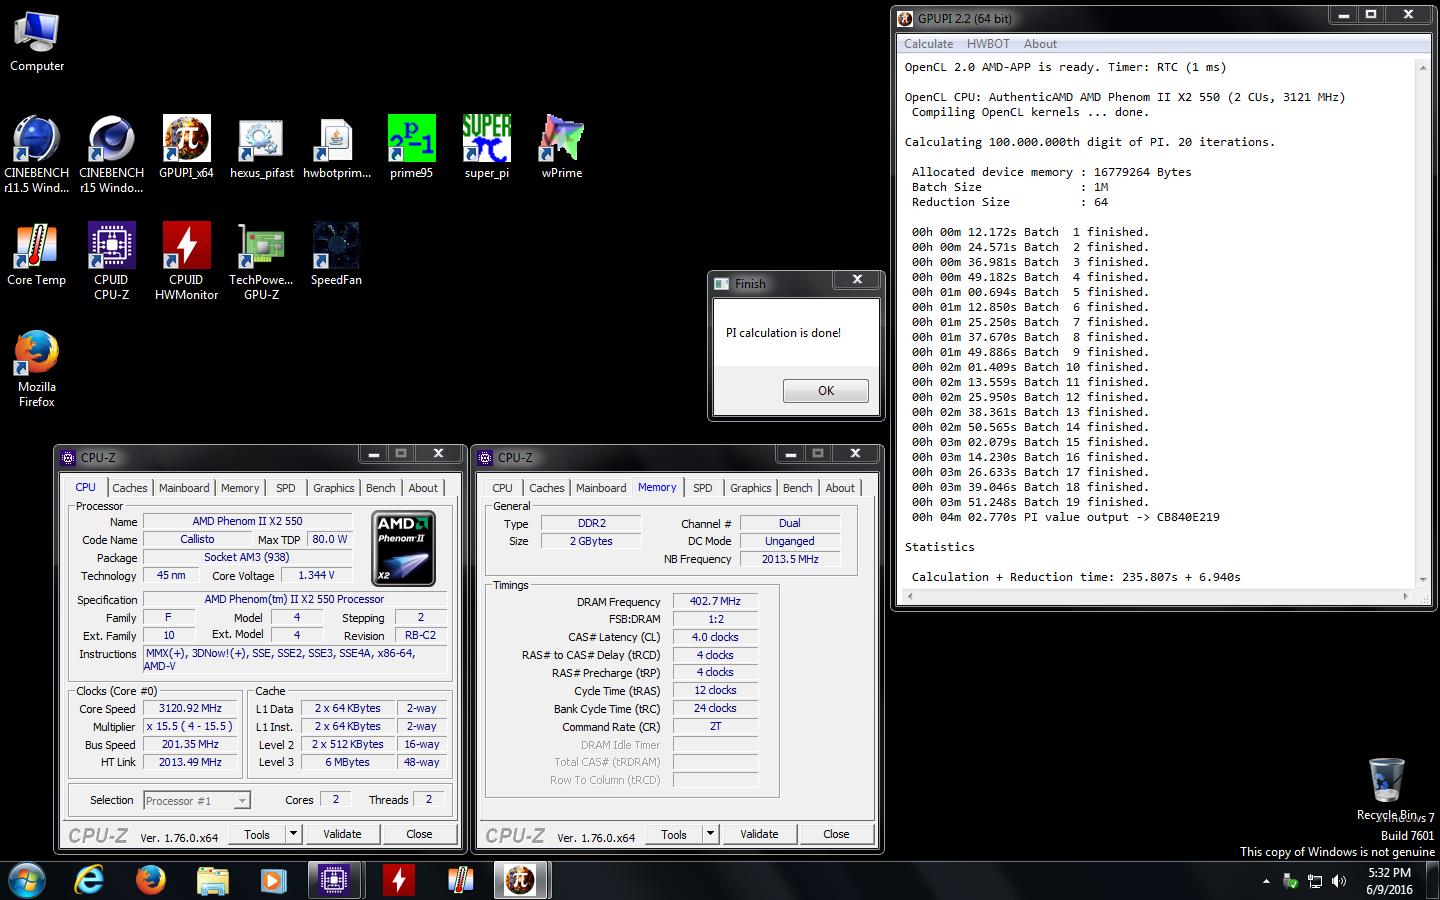1440x900 pixels.
Task: Click Validate in right CPU-Z window
Action: click(x=759, y=834)
